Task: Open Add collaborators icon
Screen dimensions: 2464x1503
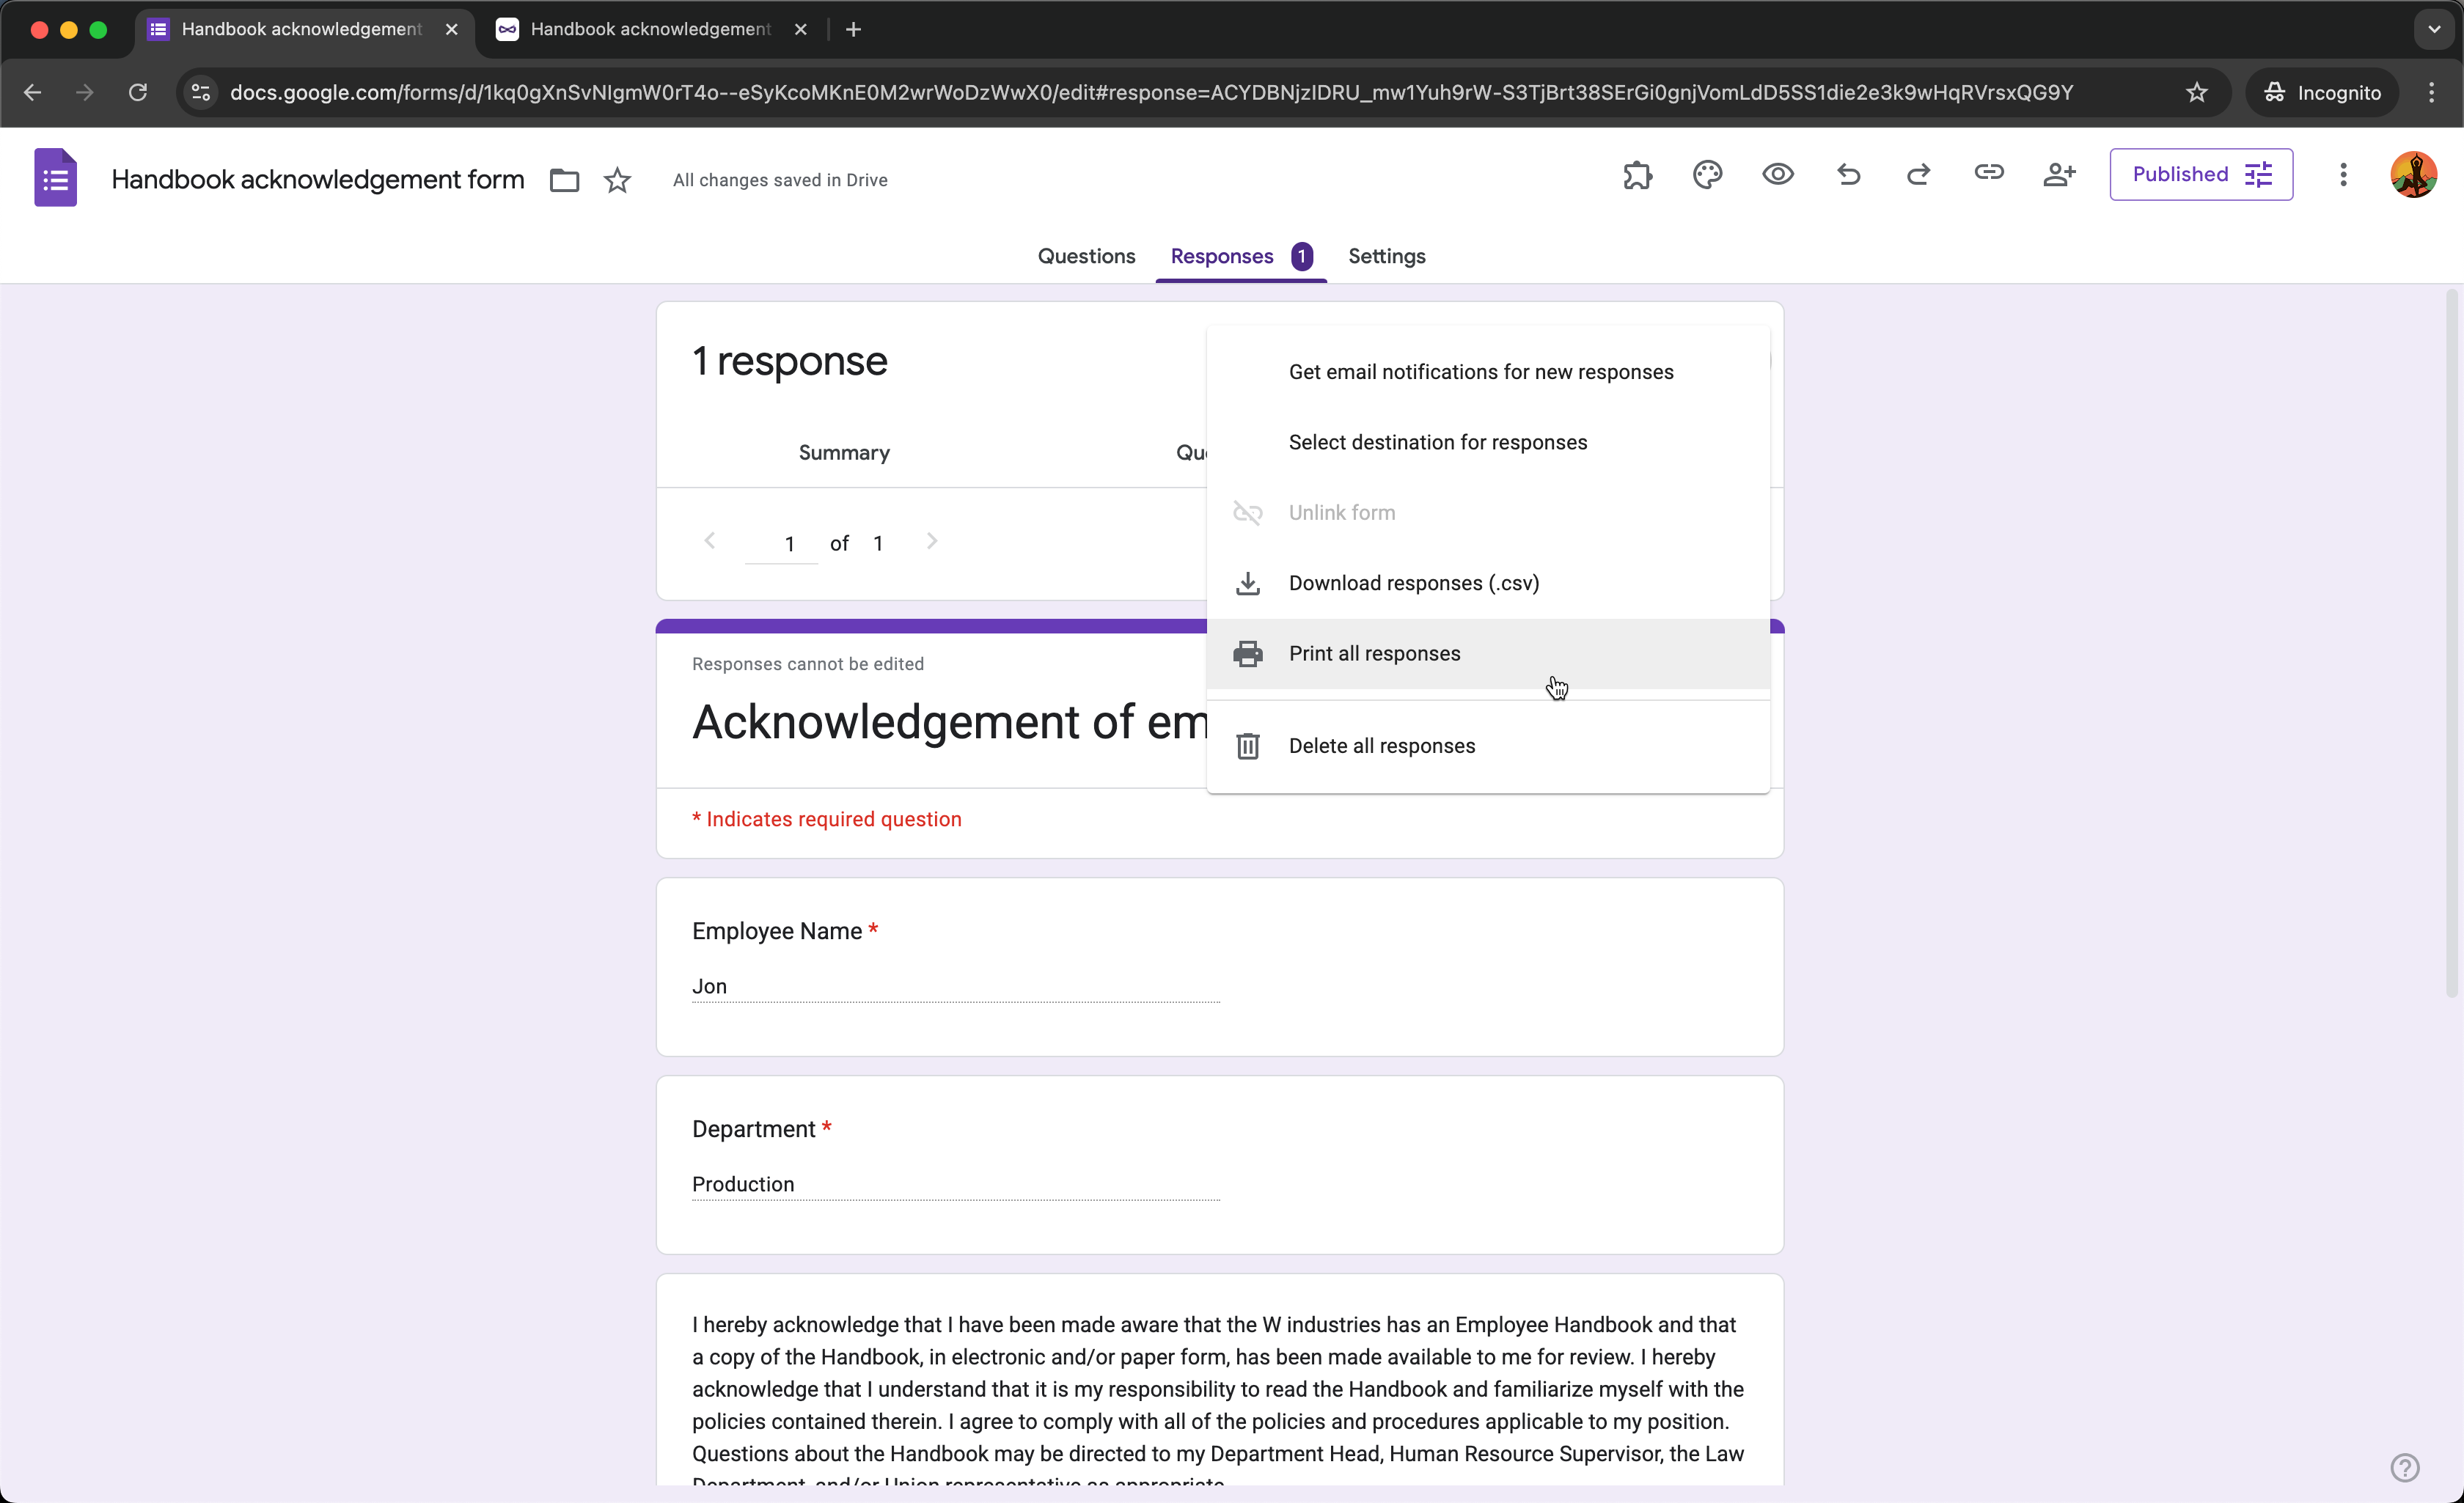Action: [2059, 175]
